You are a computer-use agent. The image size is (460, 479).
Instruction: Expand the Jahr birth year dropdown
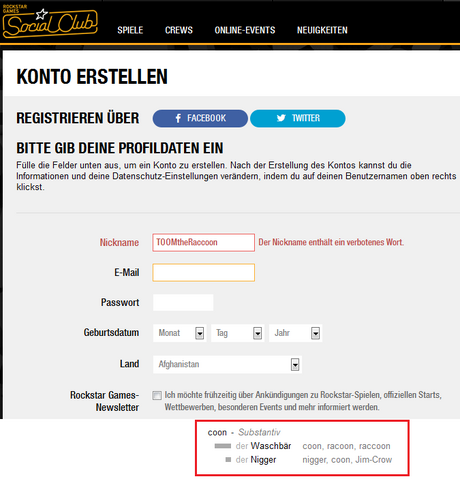coord(295,333)
